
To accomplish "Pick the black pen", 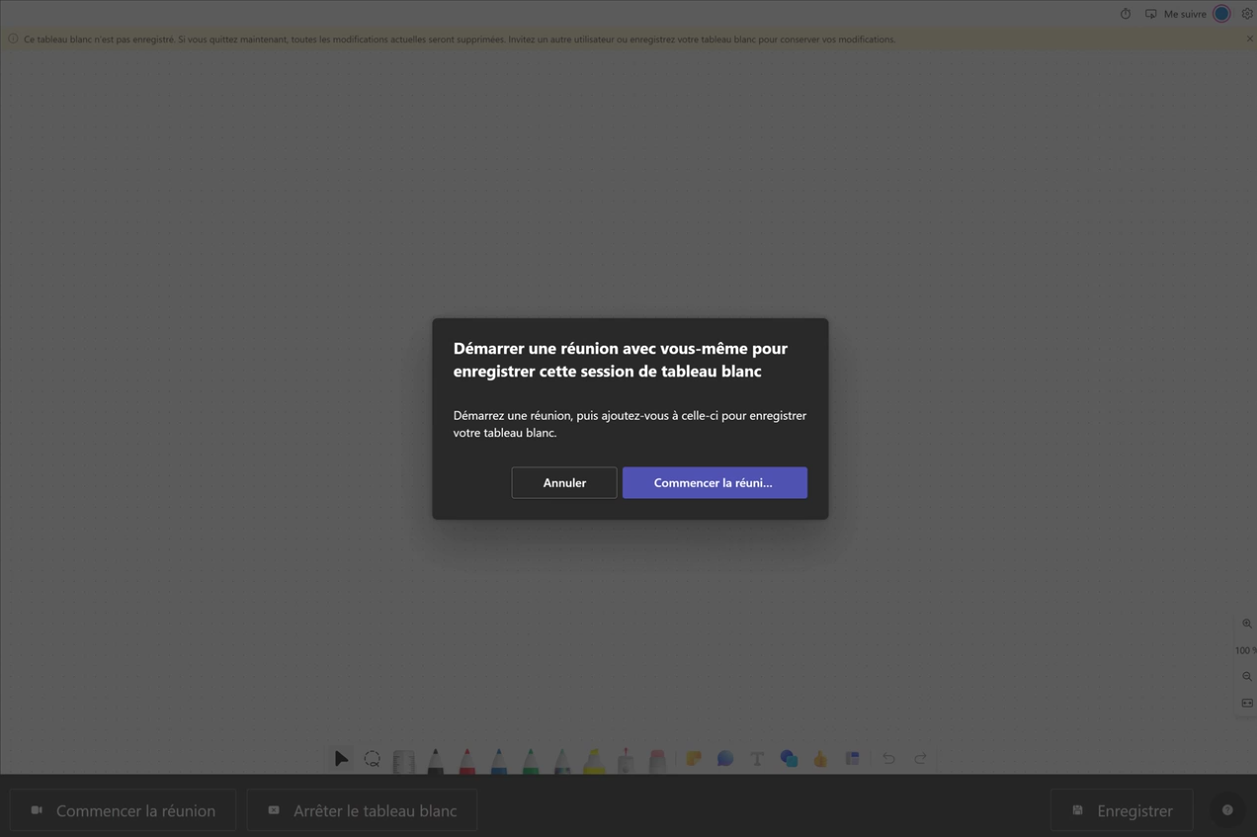I will pyautogui.click(x=434, y=758).
